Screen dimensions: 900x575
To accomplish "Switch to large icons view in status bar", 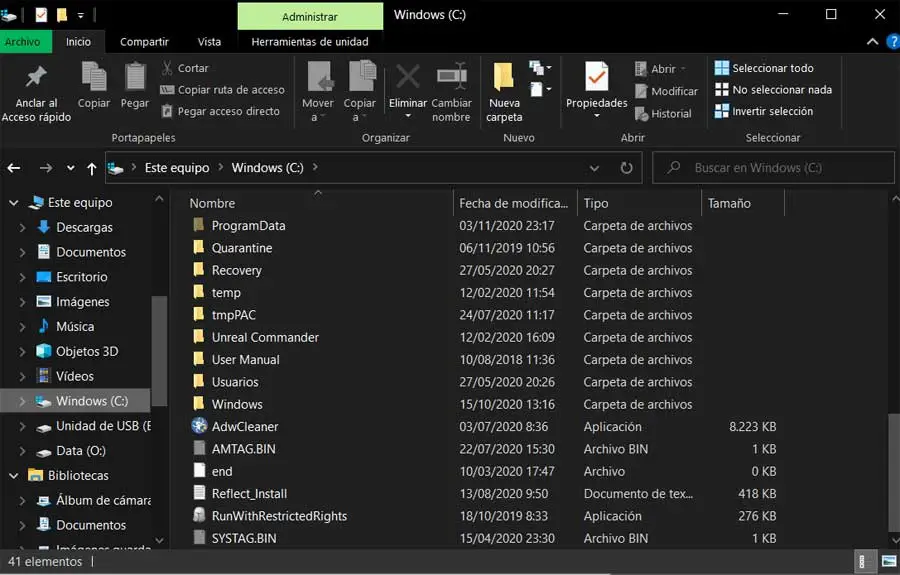I will (x=889, y=562).
